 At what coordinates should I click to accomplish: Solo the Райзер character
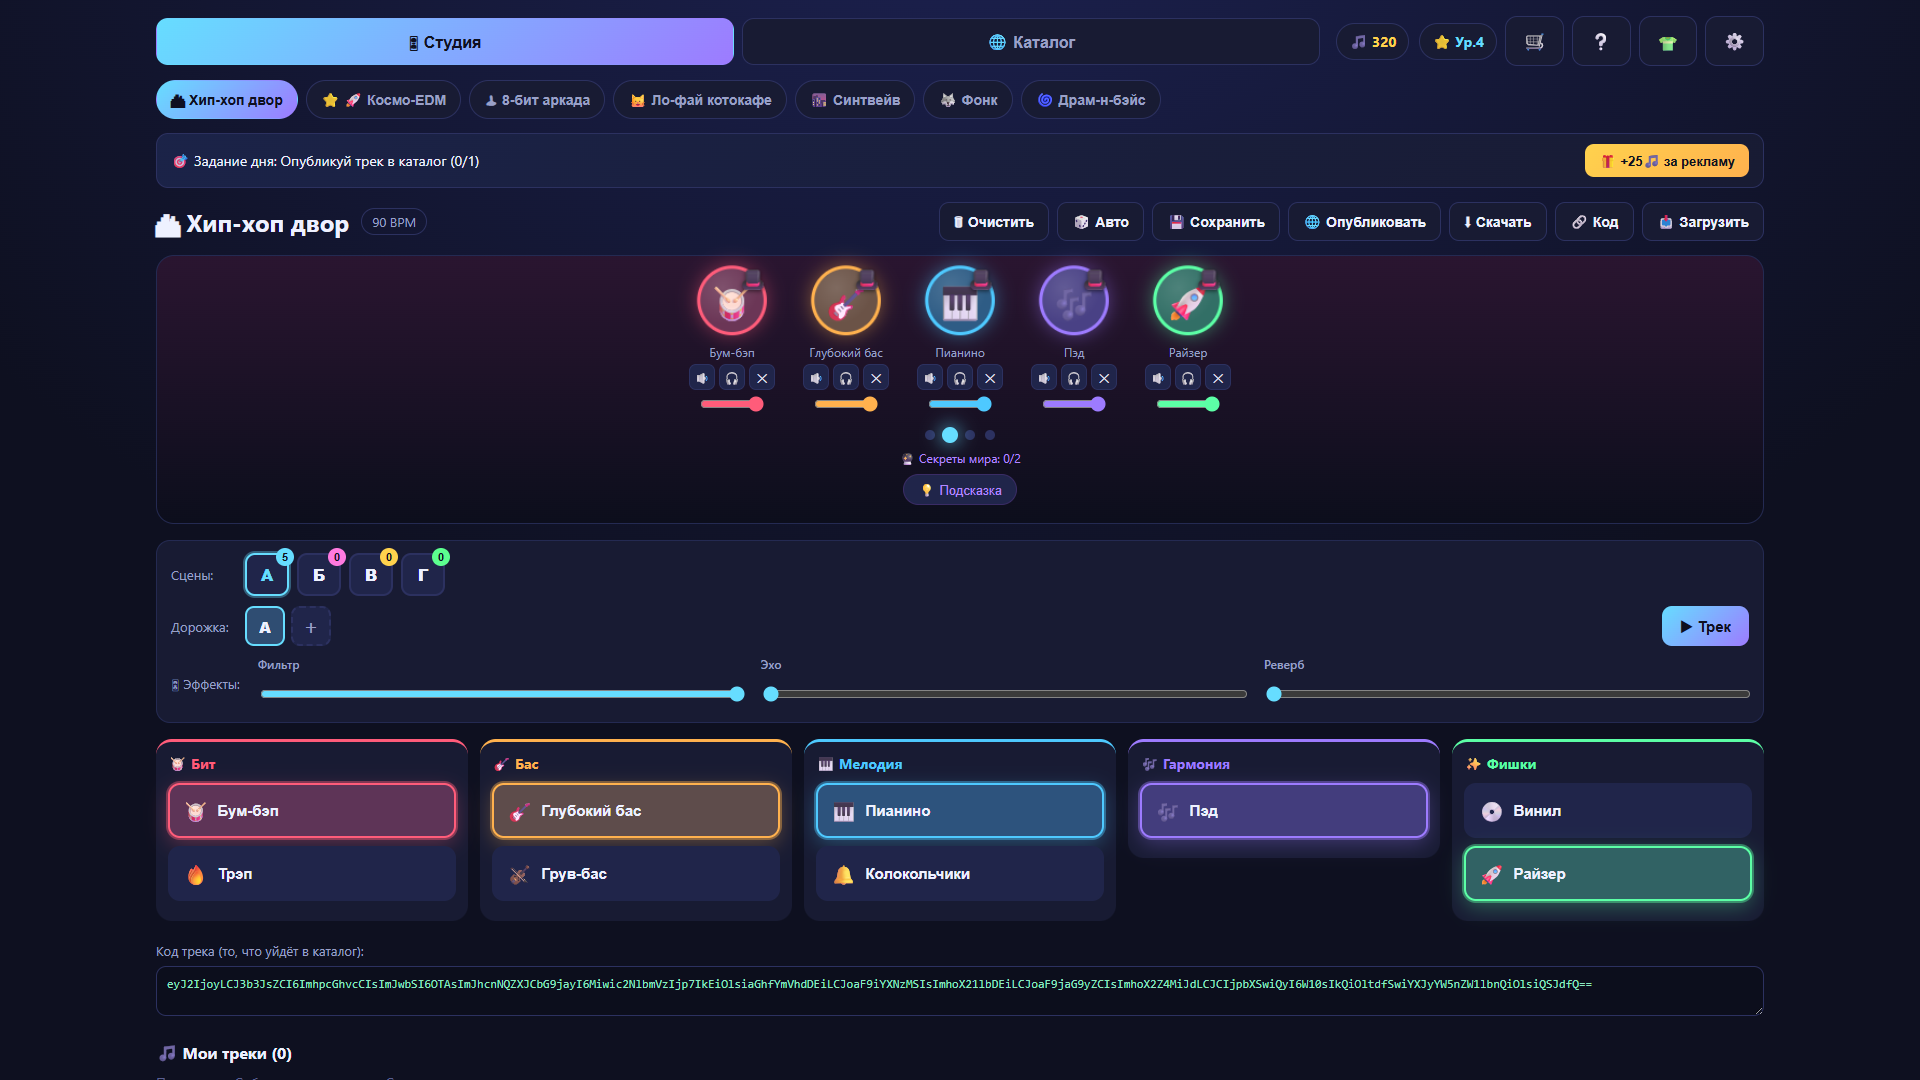click(x=1188, y=378)
